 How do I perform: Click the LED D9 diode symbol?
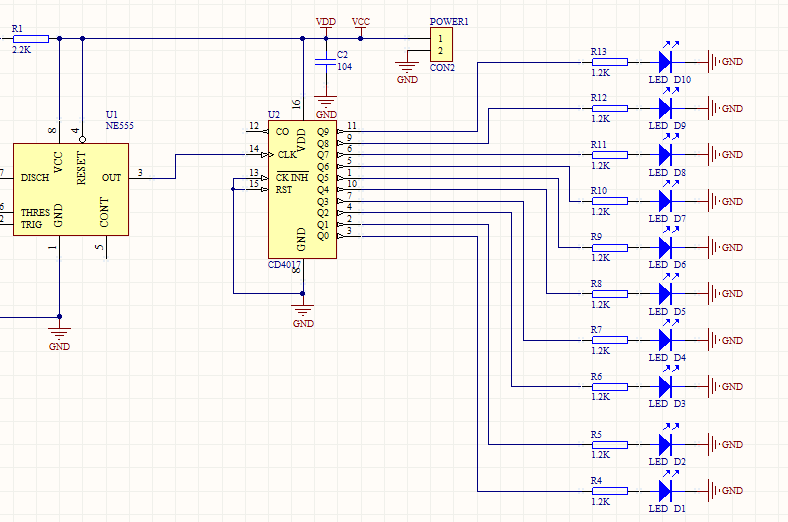point(665,108)
